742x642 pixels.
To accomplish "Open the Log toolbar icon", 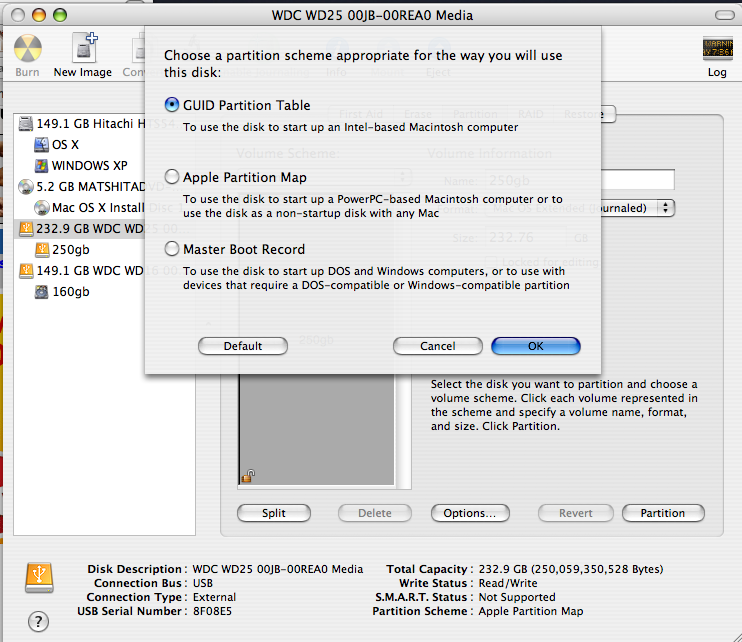I will [717, 48].
